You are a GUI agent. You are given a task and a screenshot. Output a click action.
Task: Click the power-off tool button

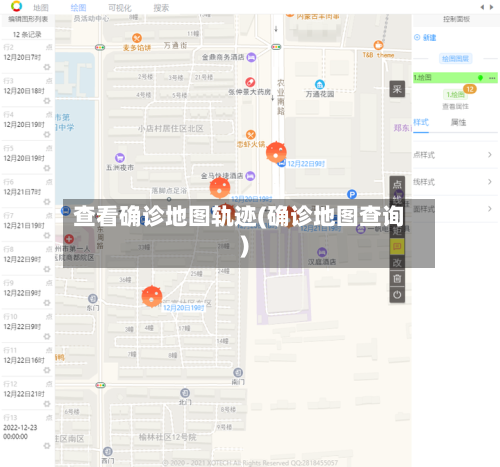[397, 295]
